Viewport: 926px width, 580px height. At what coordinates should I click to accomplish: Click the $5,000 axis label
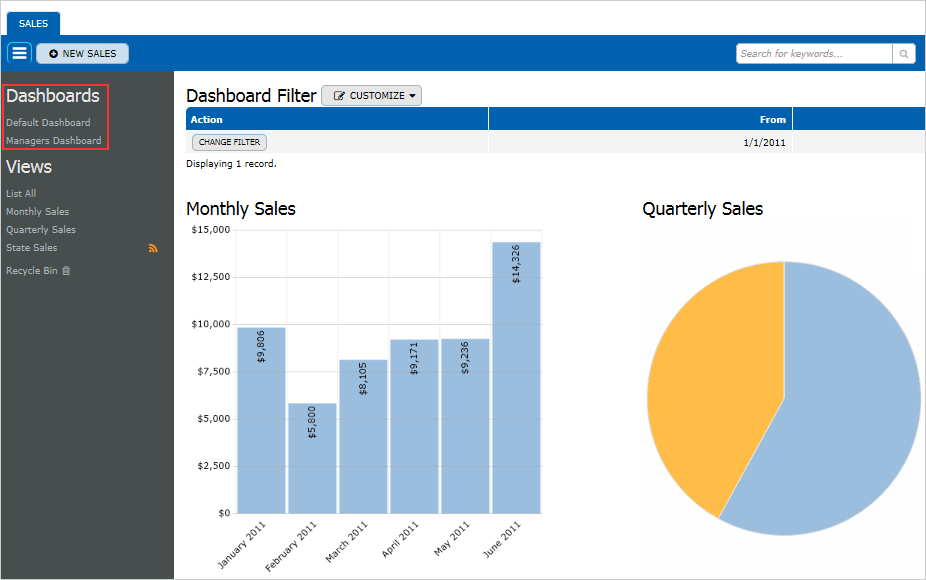(x=214, y=419)
